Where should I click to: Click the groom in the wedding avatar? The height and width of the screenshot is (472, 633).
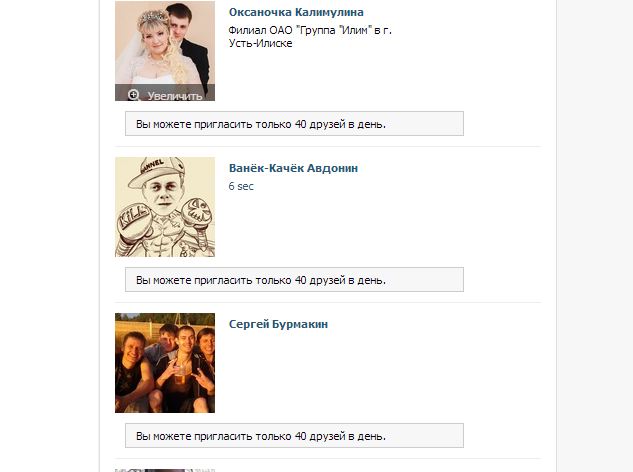tap(189, 44)
